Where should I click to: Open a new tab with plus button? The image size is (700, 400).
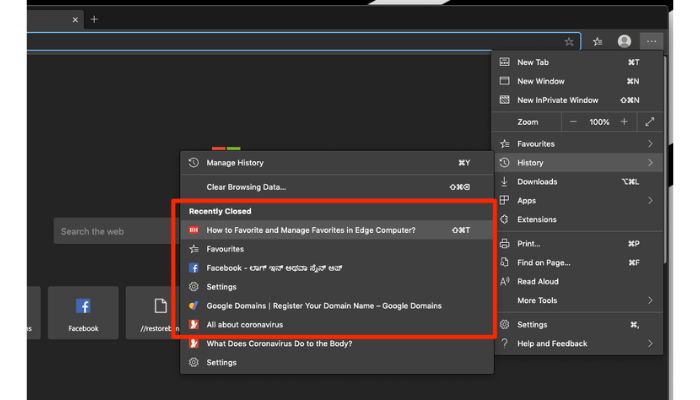pos(94,19)
